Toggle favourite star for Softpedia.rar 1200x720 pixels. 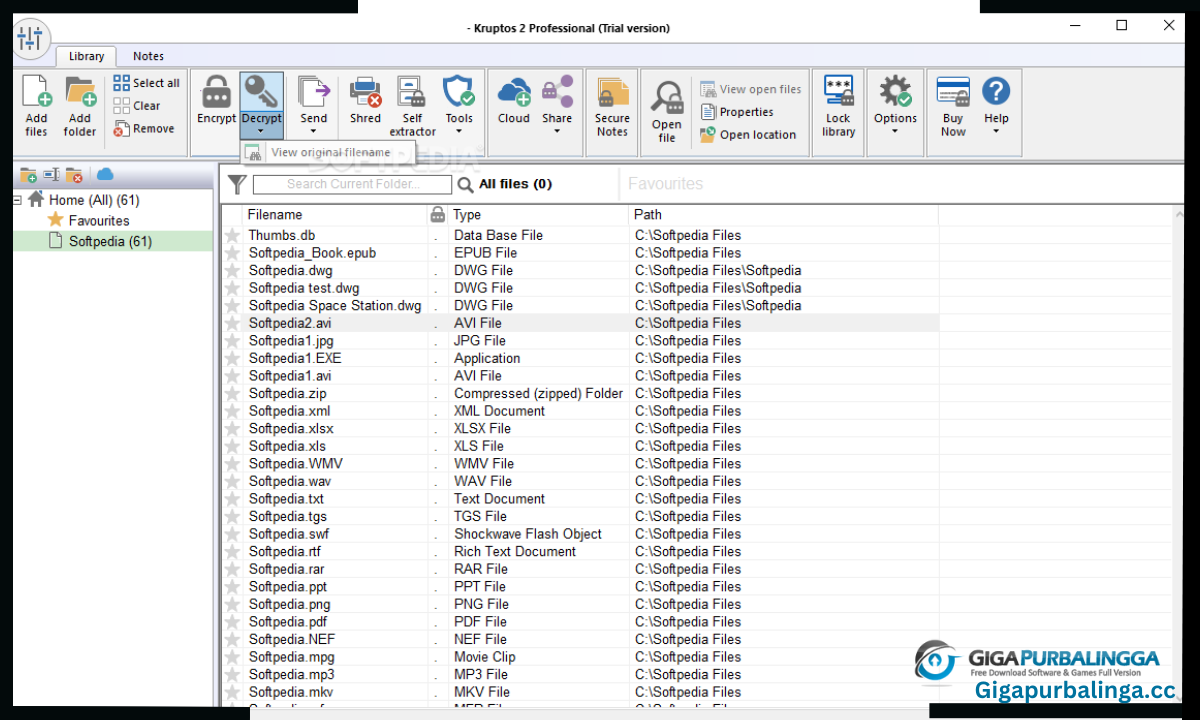click(x=233, y=569)
